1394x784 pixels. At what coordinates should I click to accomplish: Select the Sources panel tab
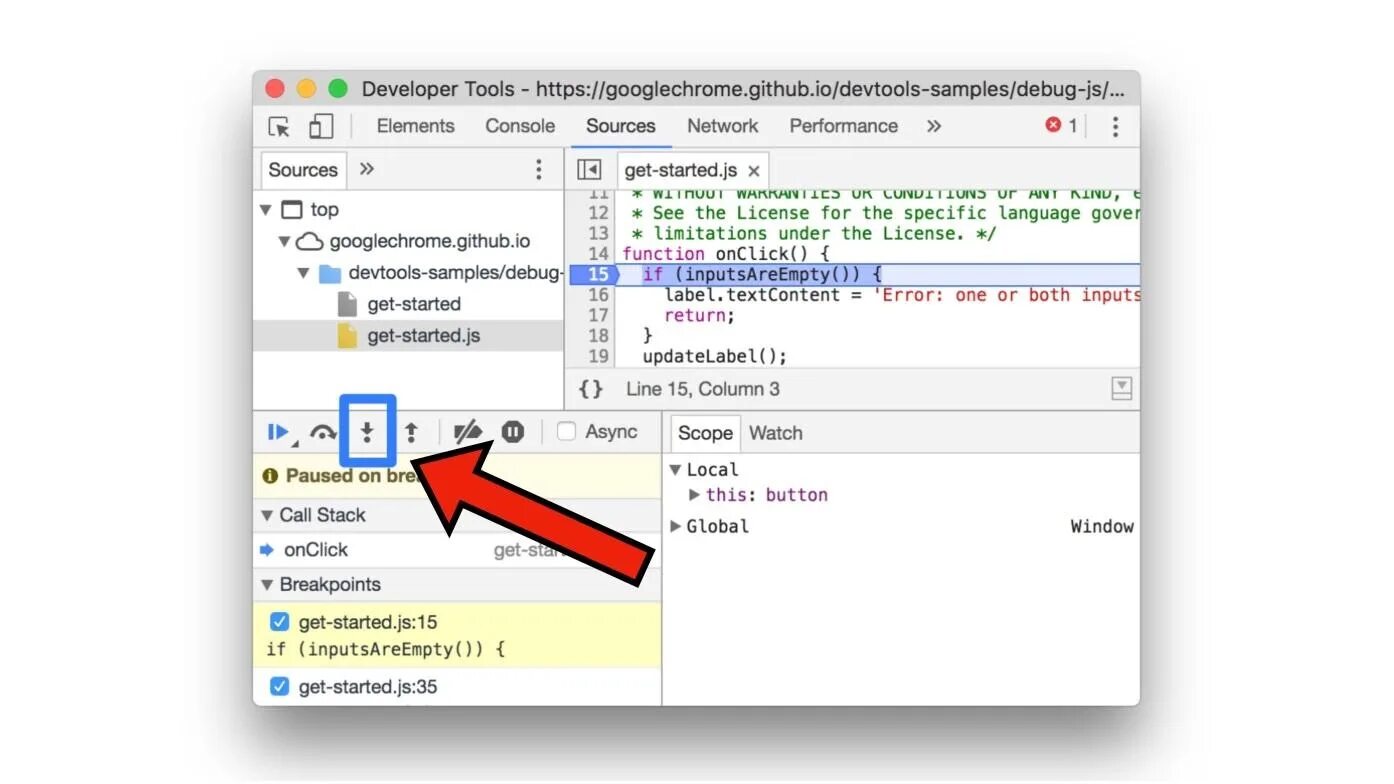tap(621, 126)
